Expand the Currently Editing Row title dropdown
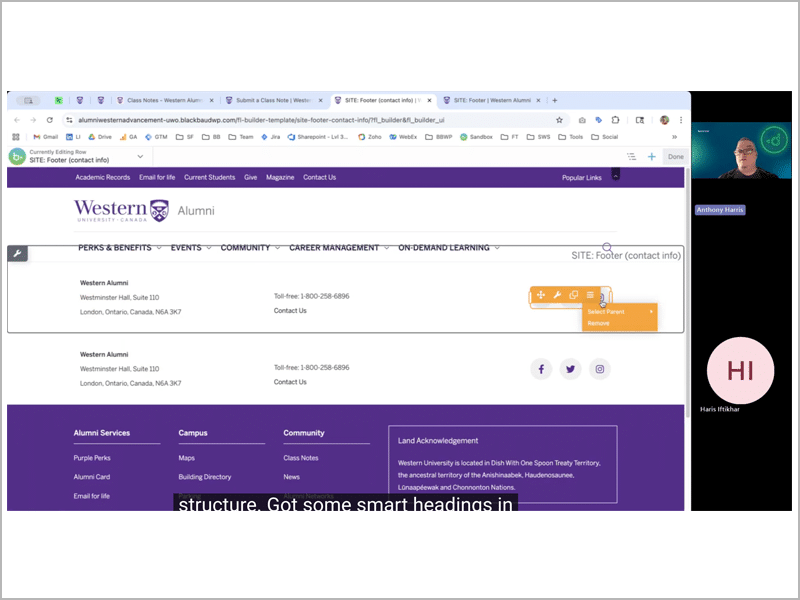Image resolution: width=800 pixels, height=600 pixels. 140,157
